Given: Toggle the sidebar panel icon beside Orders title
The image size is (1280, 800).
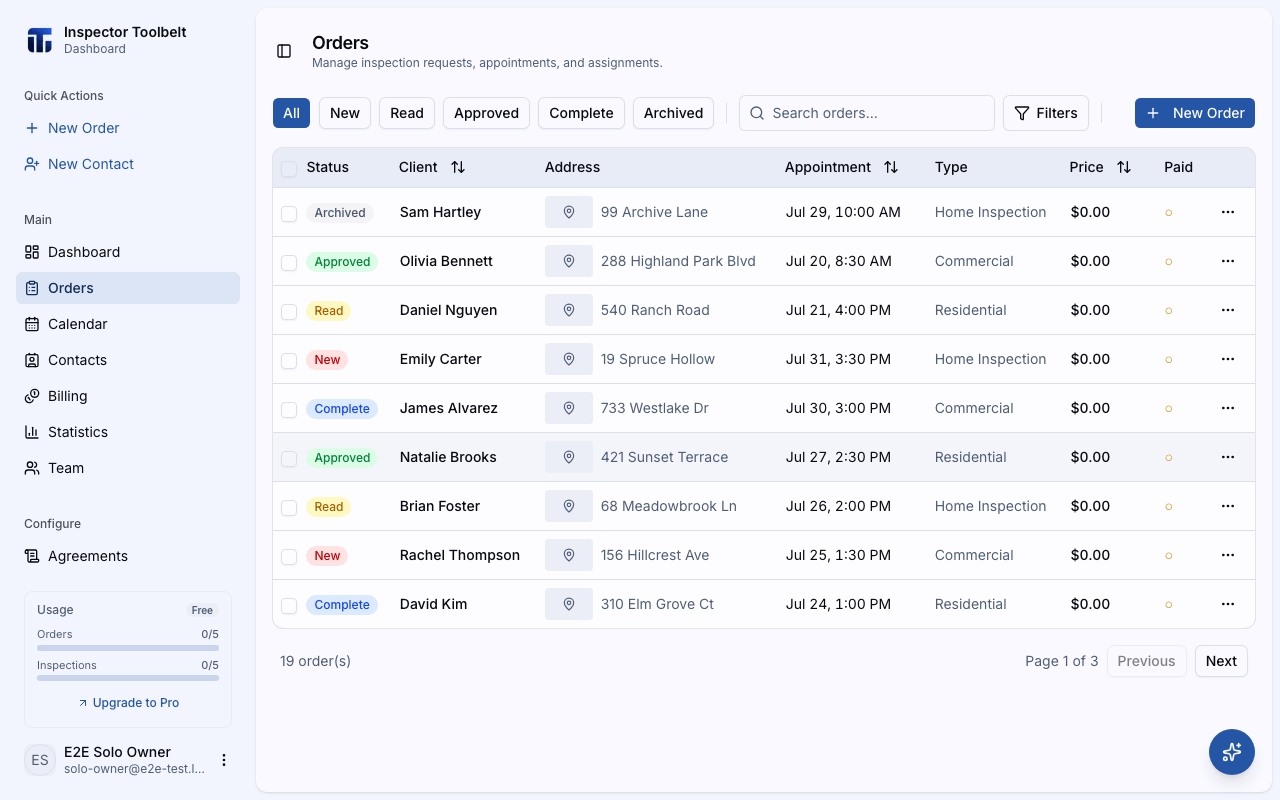Looking at the screenshot, I should point(284,51).
